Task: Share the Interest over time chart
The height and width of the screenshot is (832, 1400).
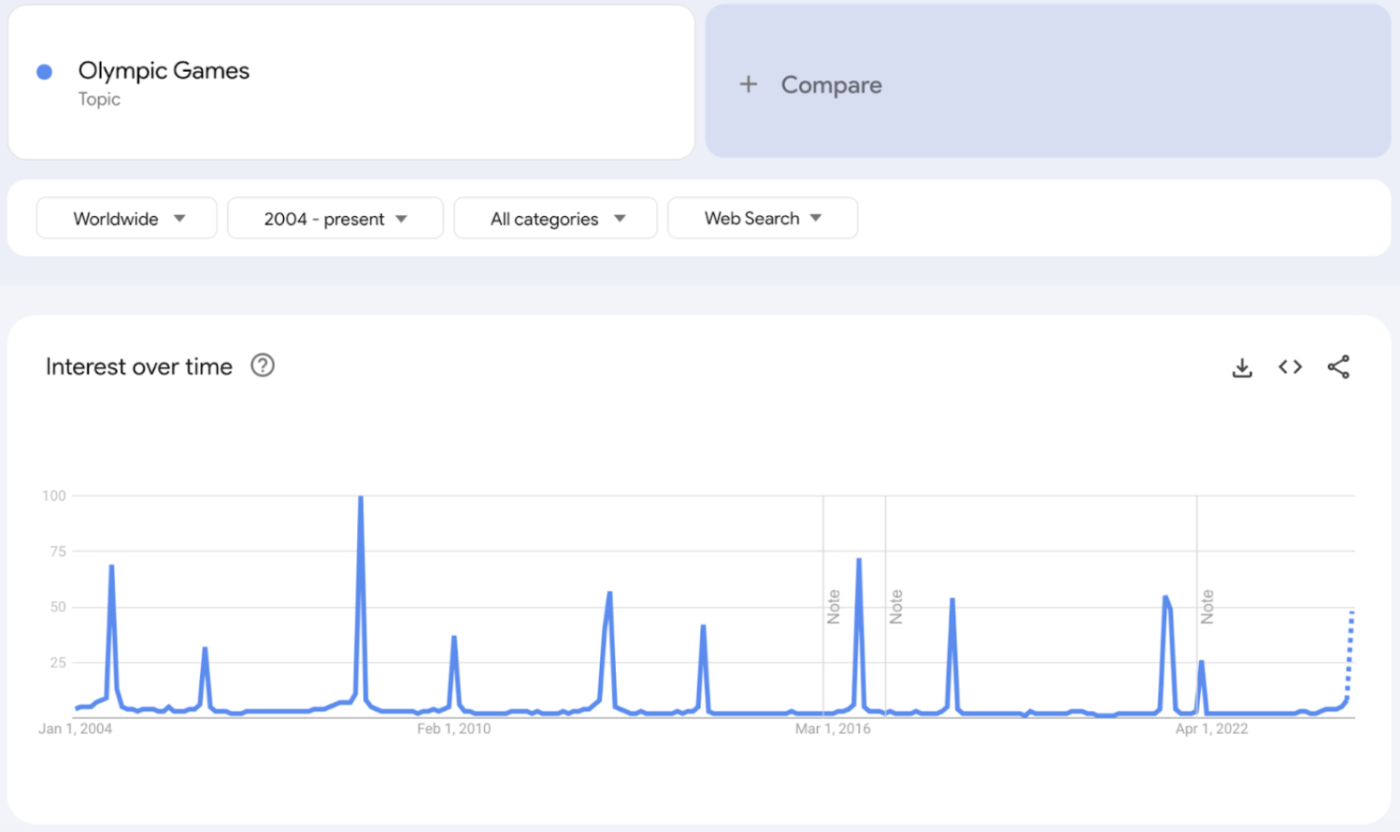Action: (x=1339, y=367)
